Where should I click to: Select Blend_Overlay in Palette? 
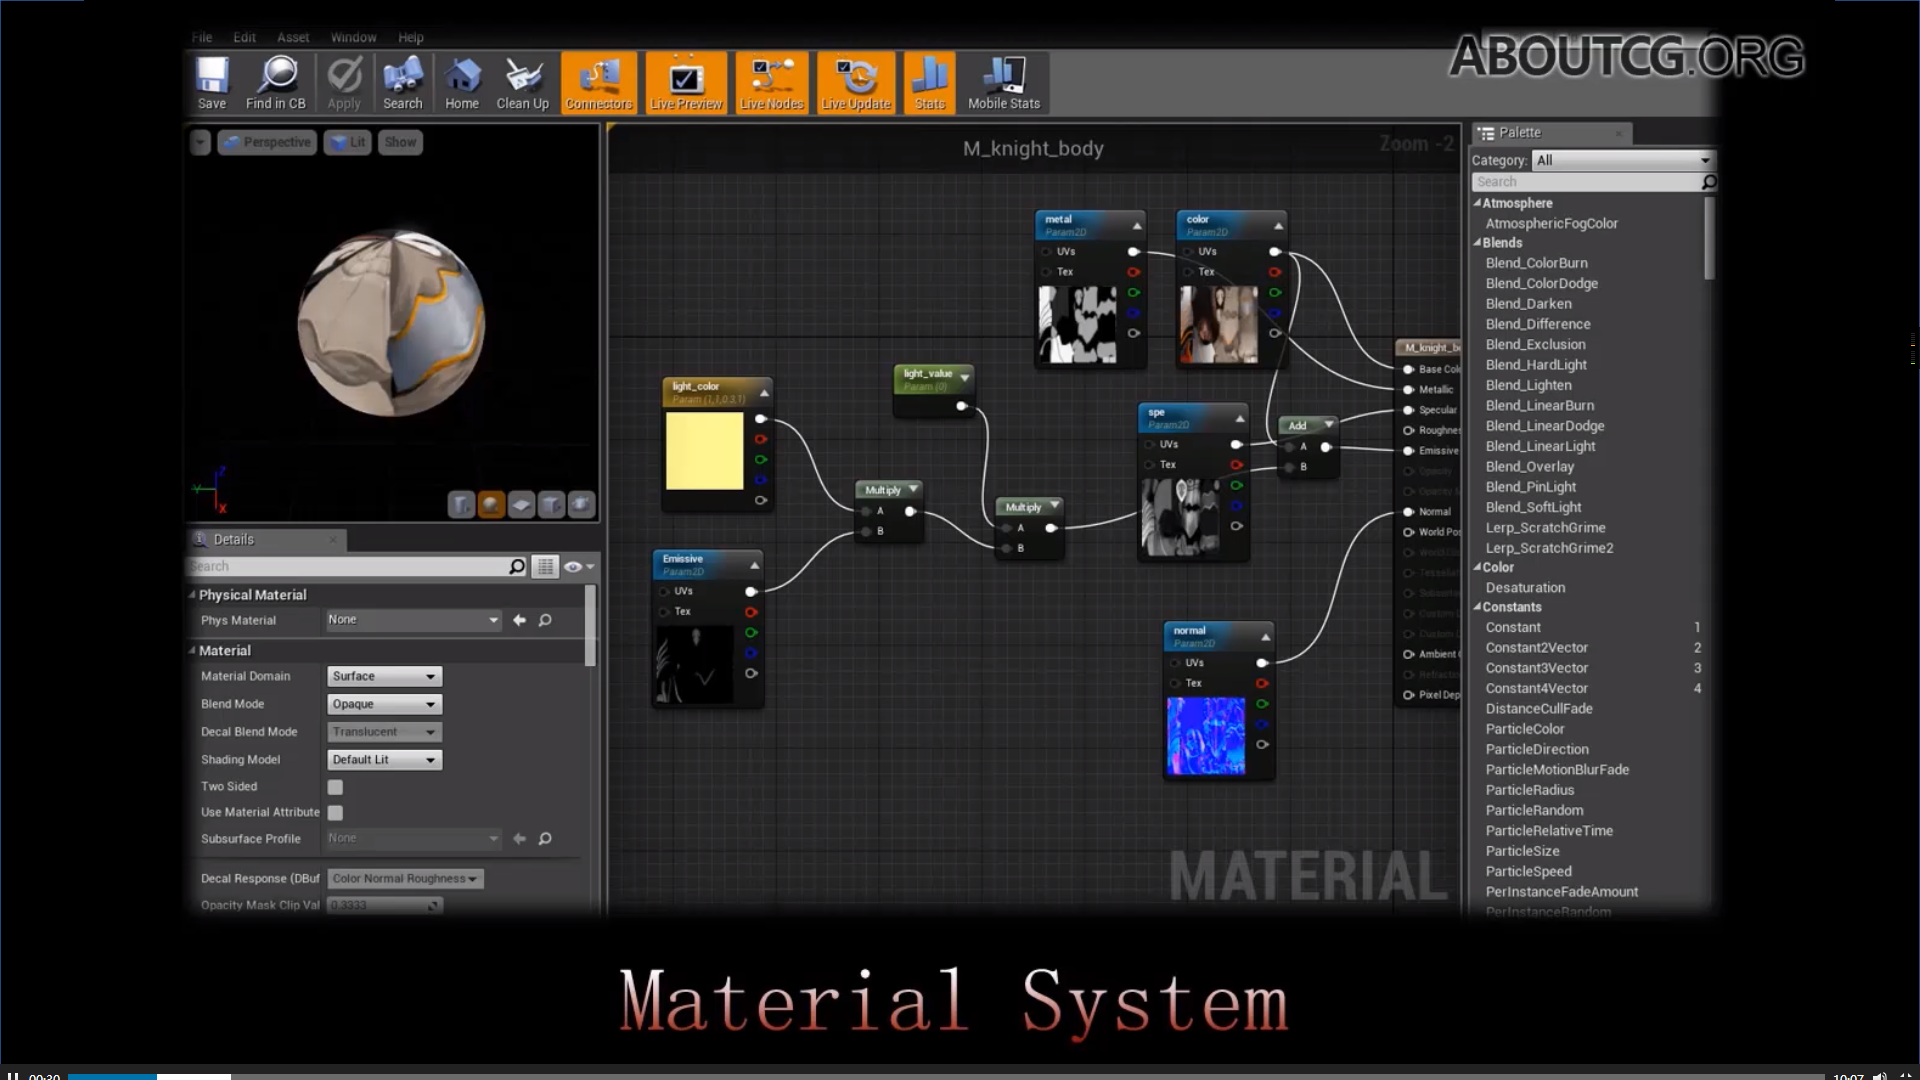[1530, 467]
